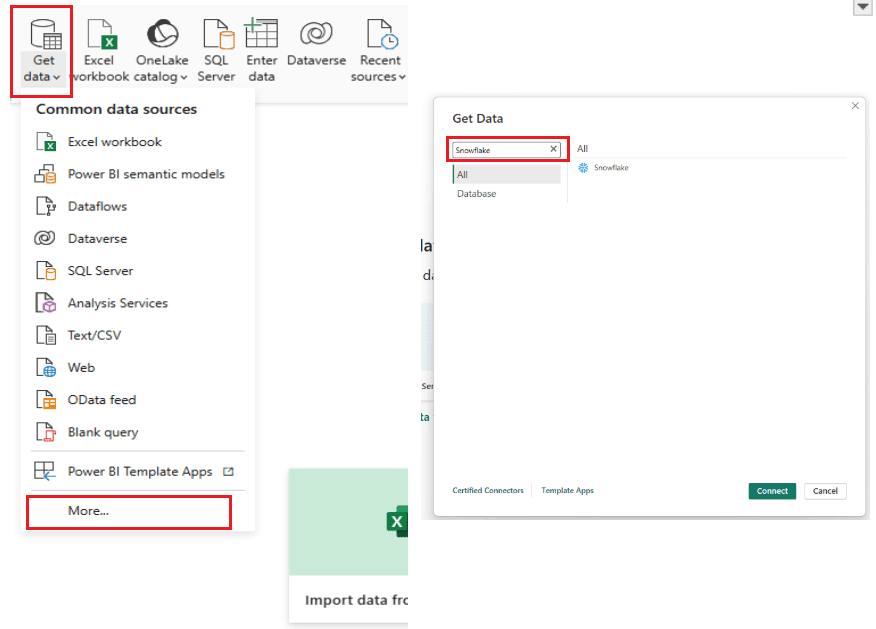Click the Get data database icon
This screenshot has width=876, height=629.
tap(45, 34)
